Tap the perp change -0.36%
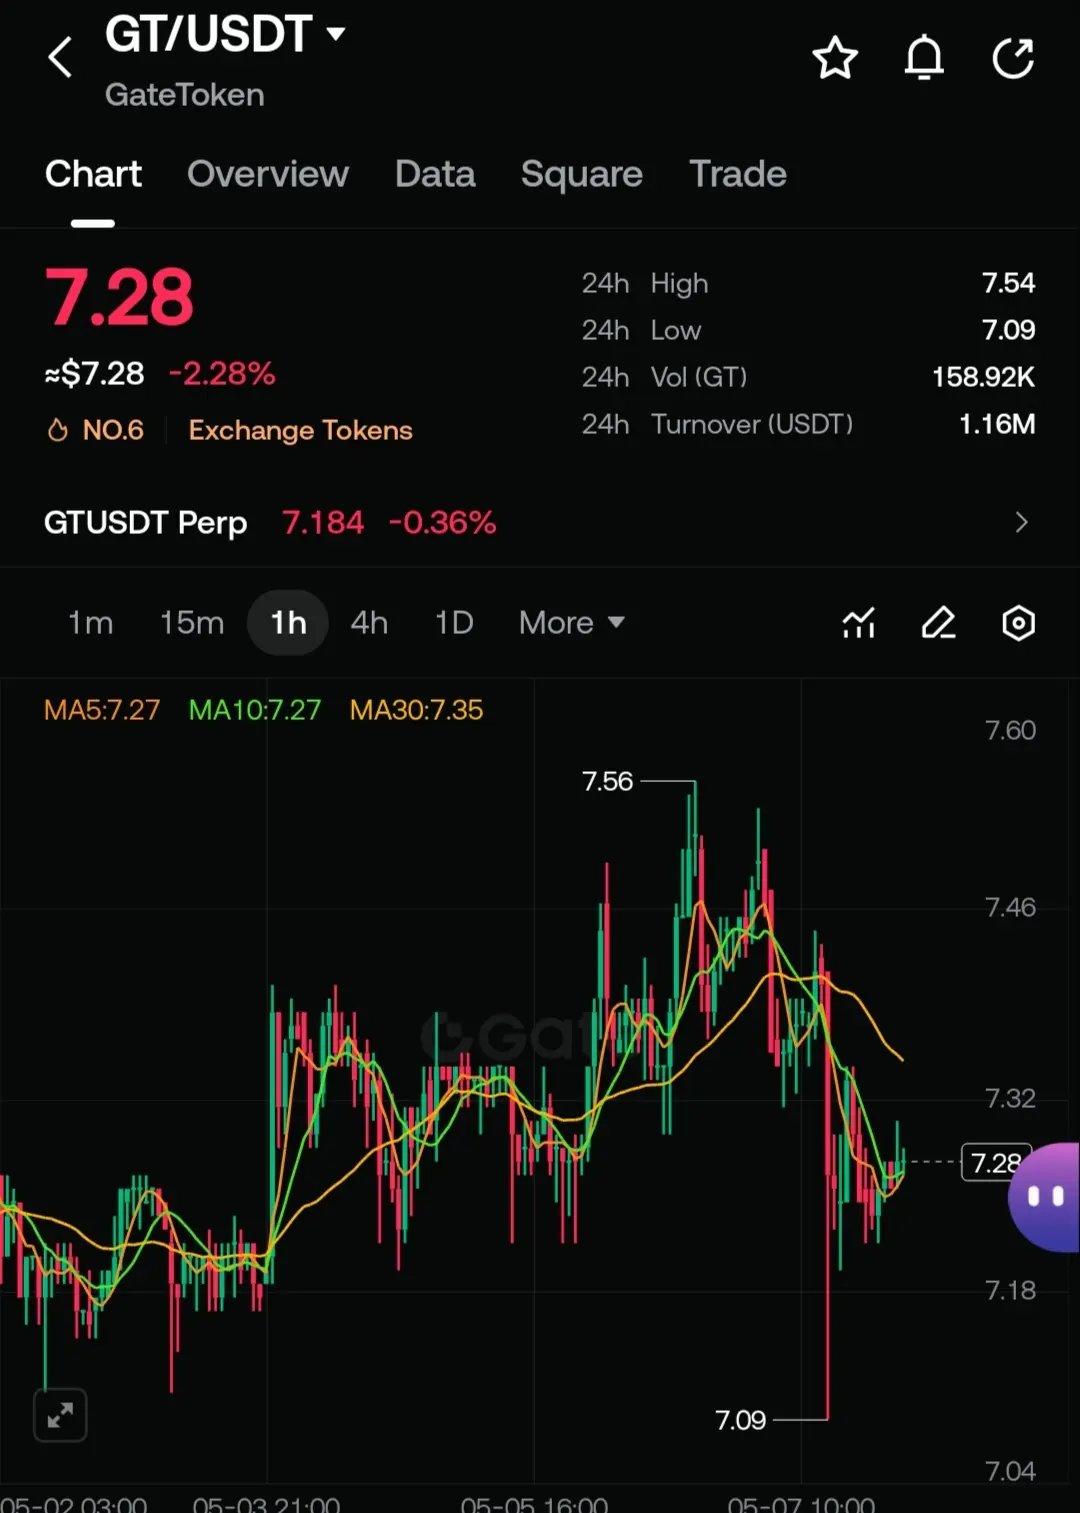The height and width of the screenshot is (1513, 1080). coord(442,522)
